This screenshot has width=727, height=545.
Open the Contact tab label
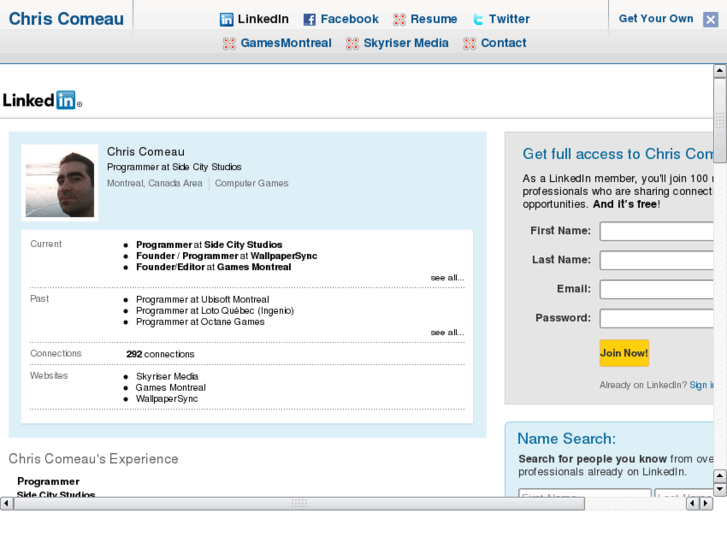pos(504,43)
